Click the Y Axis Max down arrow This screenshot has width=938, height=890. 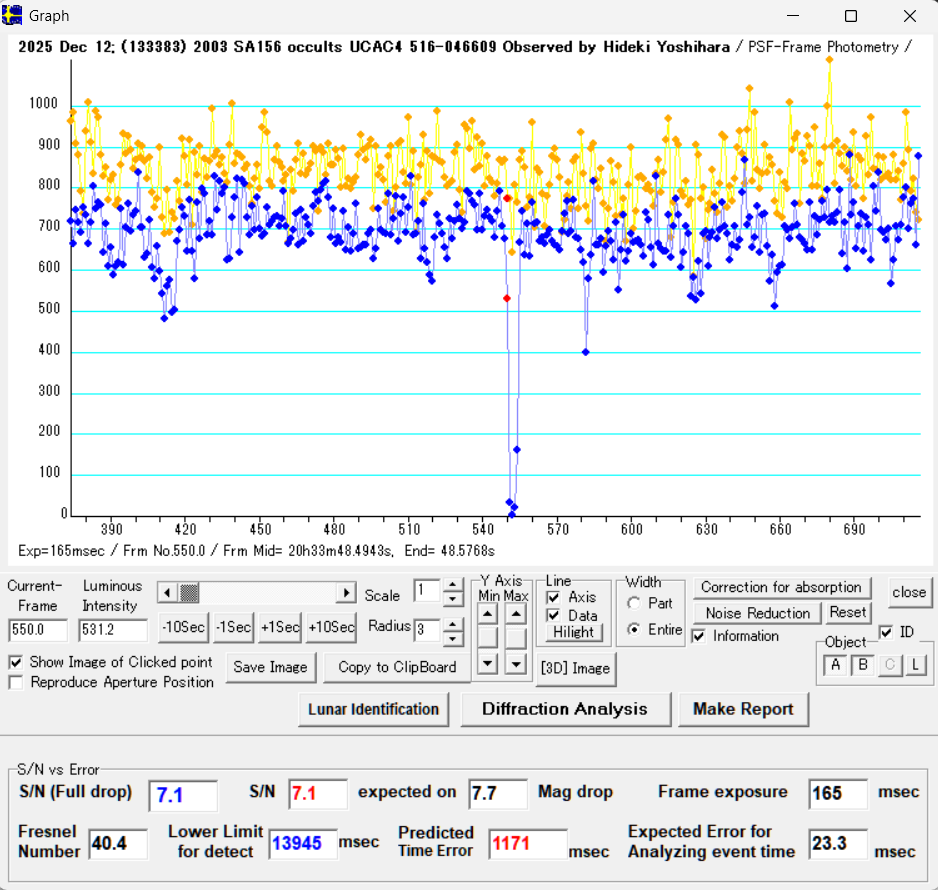(516, 662)
